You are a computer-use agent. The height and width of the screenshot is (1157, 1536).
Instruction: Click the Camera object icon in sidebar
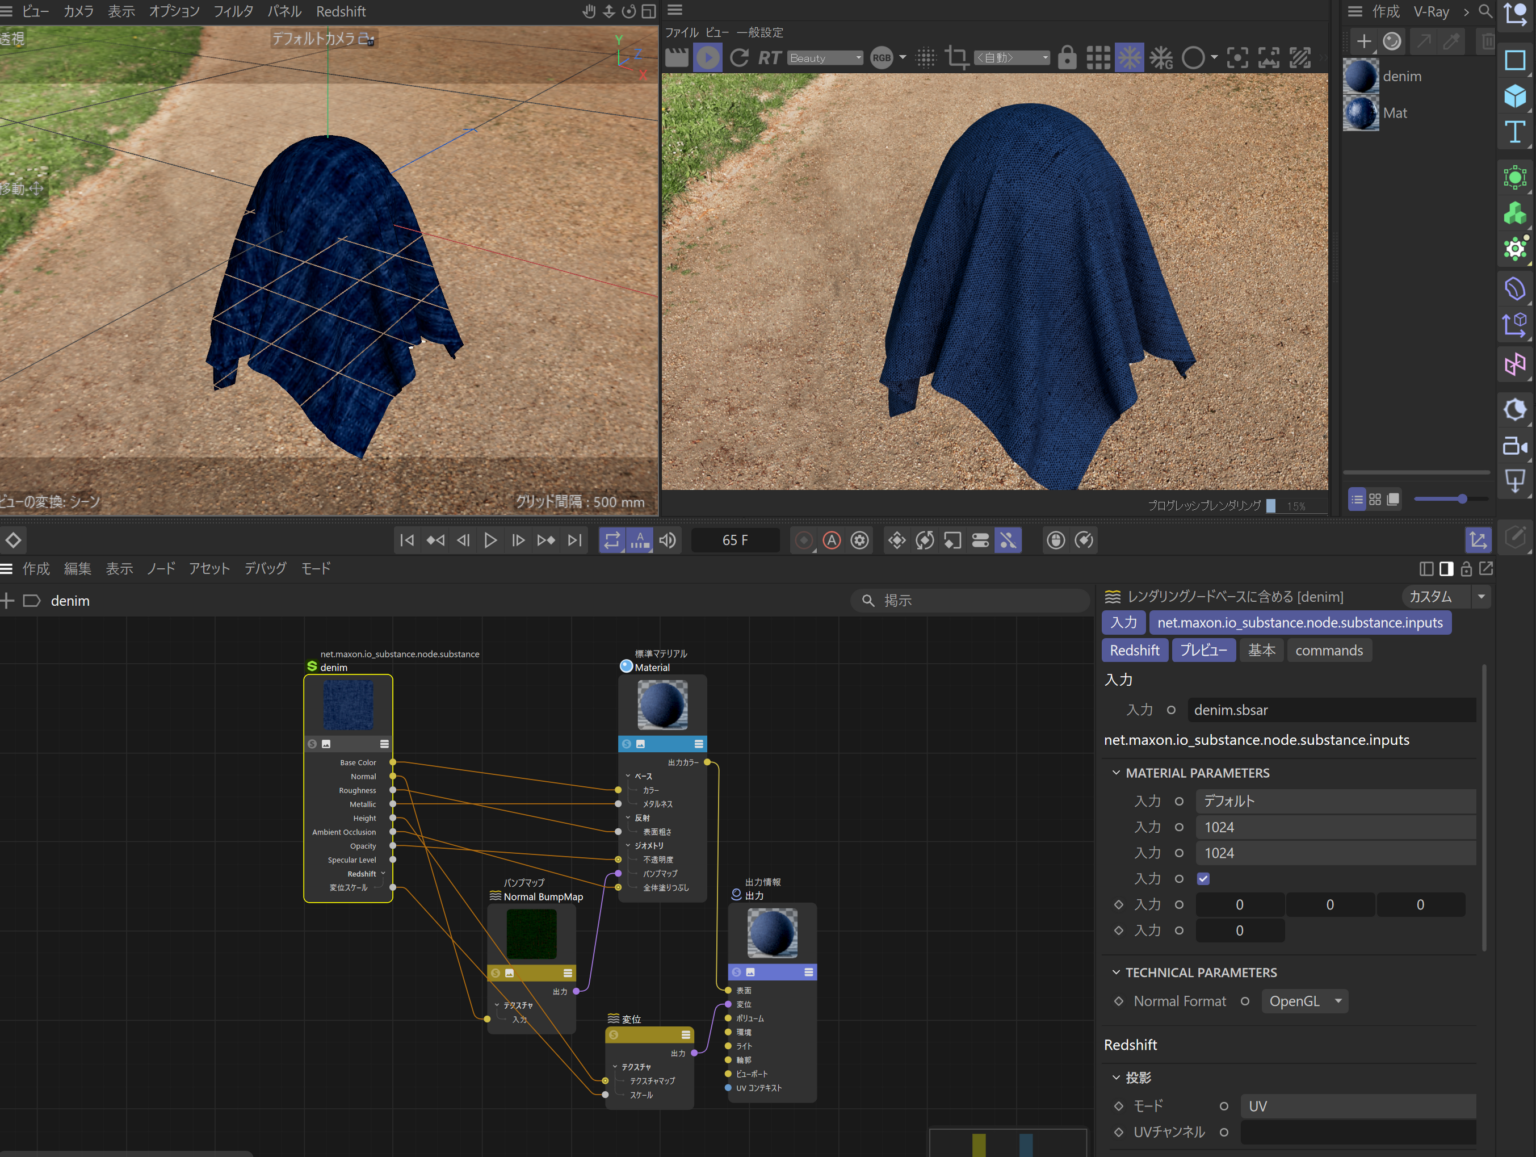1516,446
